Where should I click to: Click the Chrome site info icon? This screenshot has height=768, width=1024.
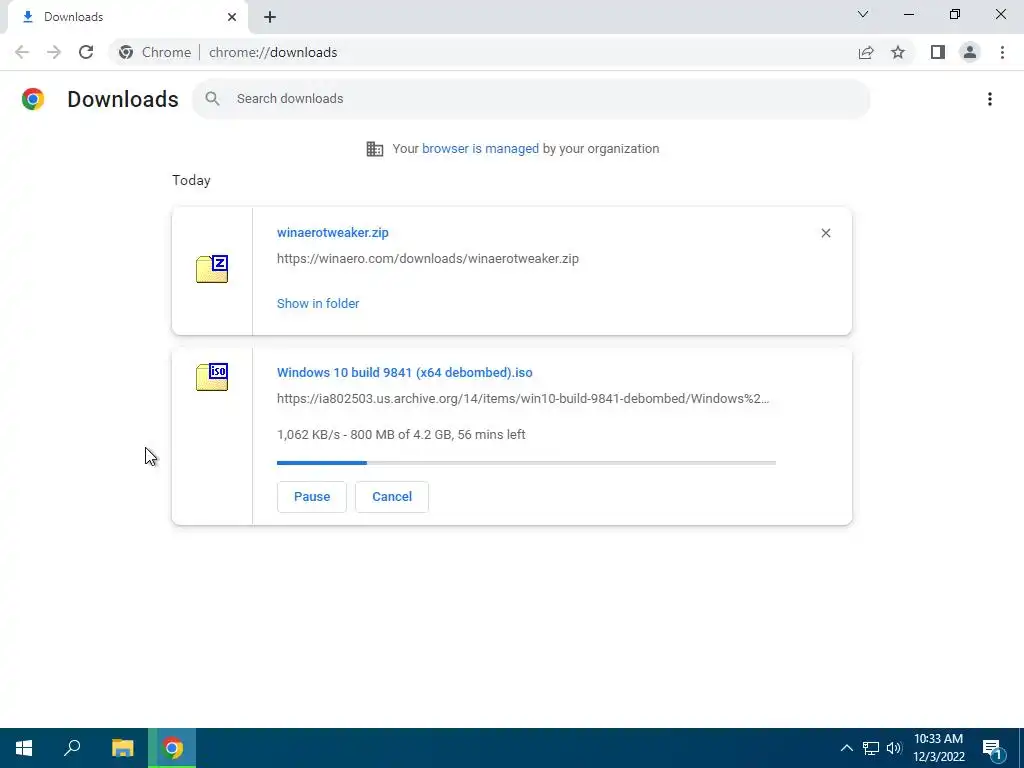point(126,52)
